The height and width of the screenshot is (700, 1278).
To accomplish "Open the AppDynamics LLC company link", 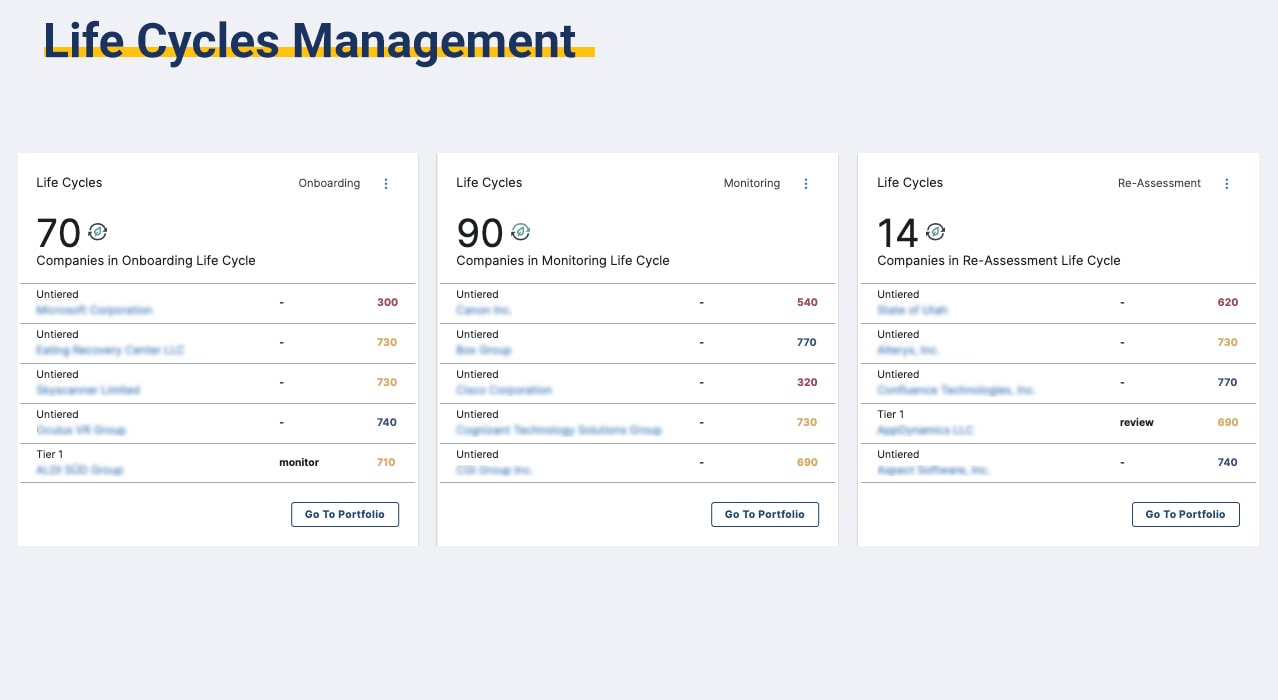I will 925,430.
